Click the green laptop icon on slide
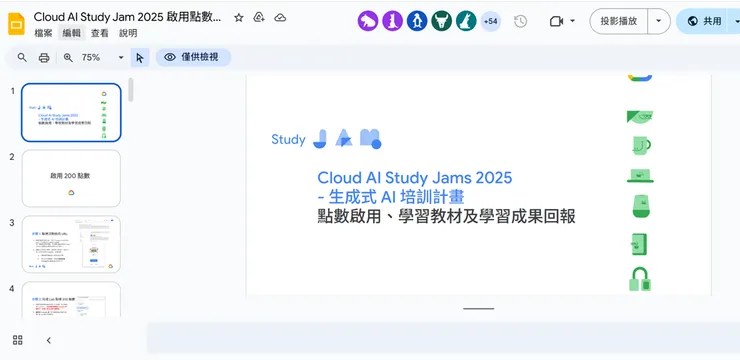Image resolution: width=740 pixels, height=360 pixels. 640,176
